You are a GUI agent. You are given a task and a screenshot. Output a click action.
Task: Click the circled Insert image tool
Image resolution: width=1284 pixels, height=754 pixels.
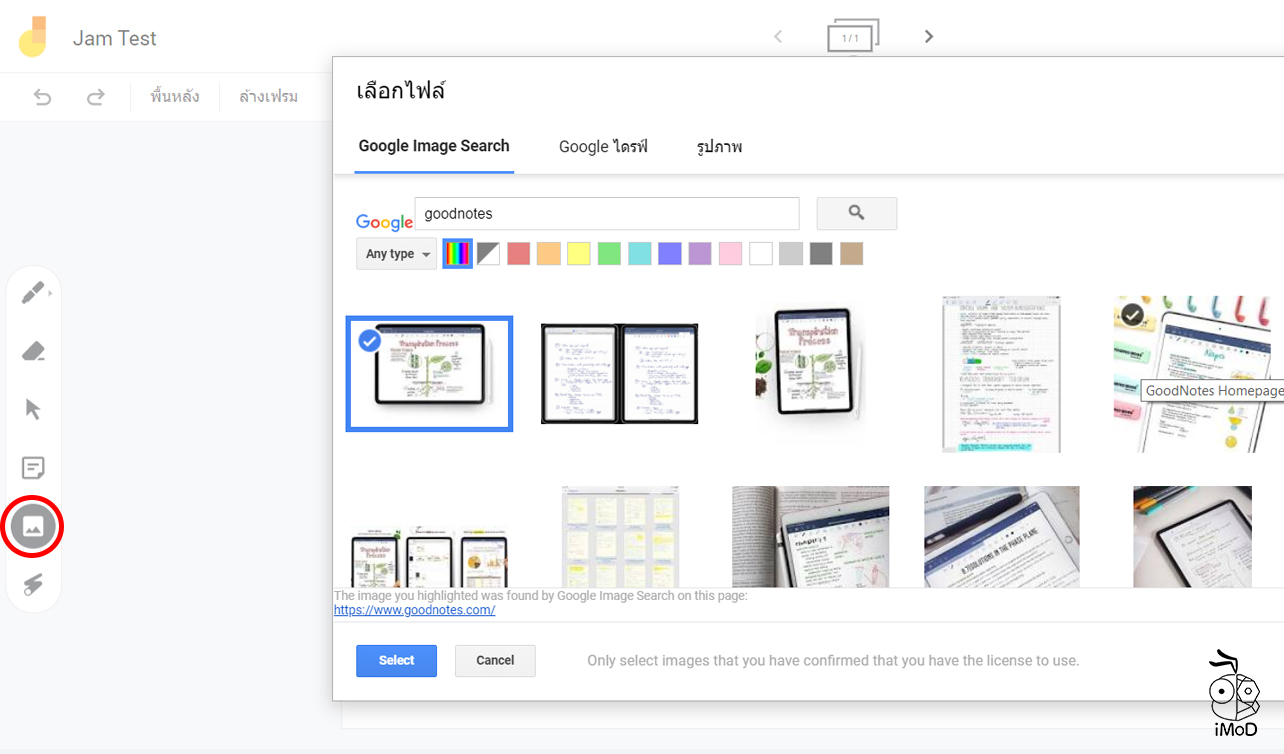33,526
